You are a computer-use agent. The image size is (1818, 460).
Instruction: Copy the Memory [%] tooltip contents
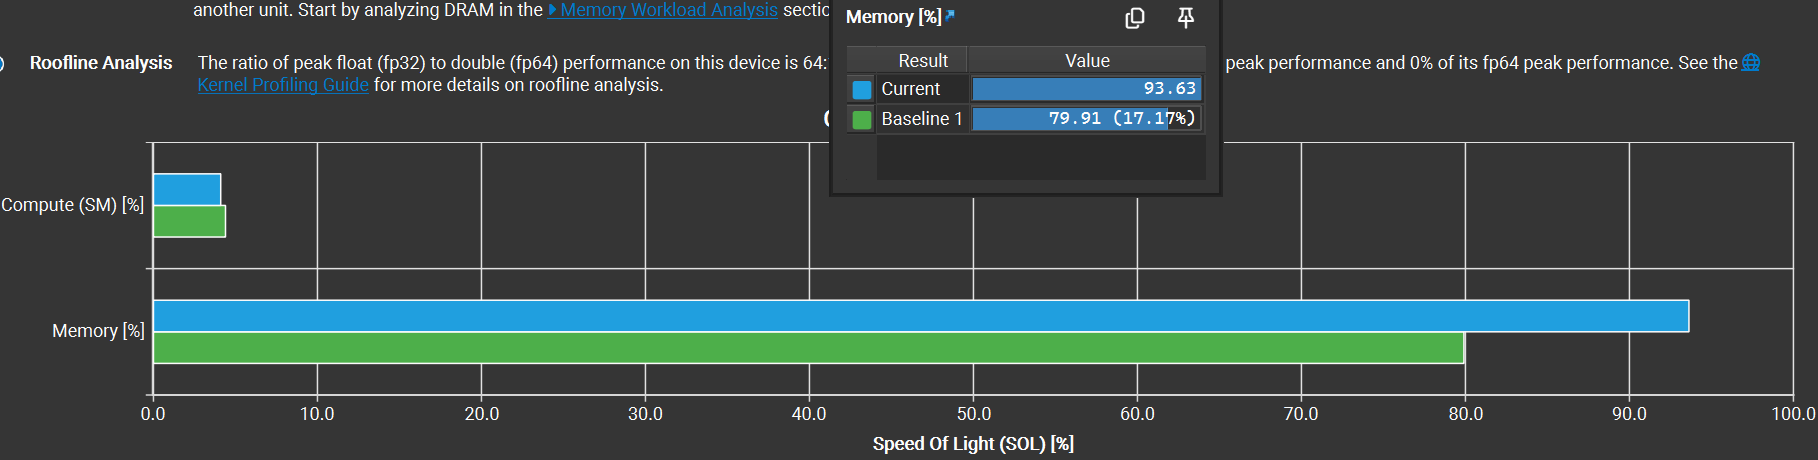pos(1135,18)
